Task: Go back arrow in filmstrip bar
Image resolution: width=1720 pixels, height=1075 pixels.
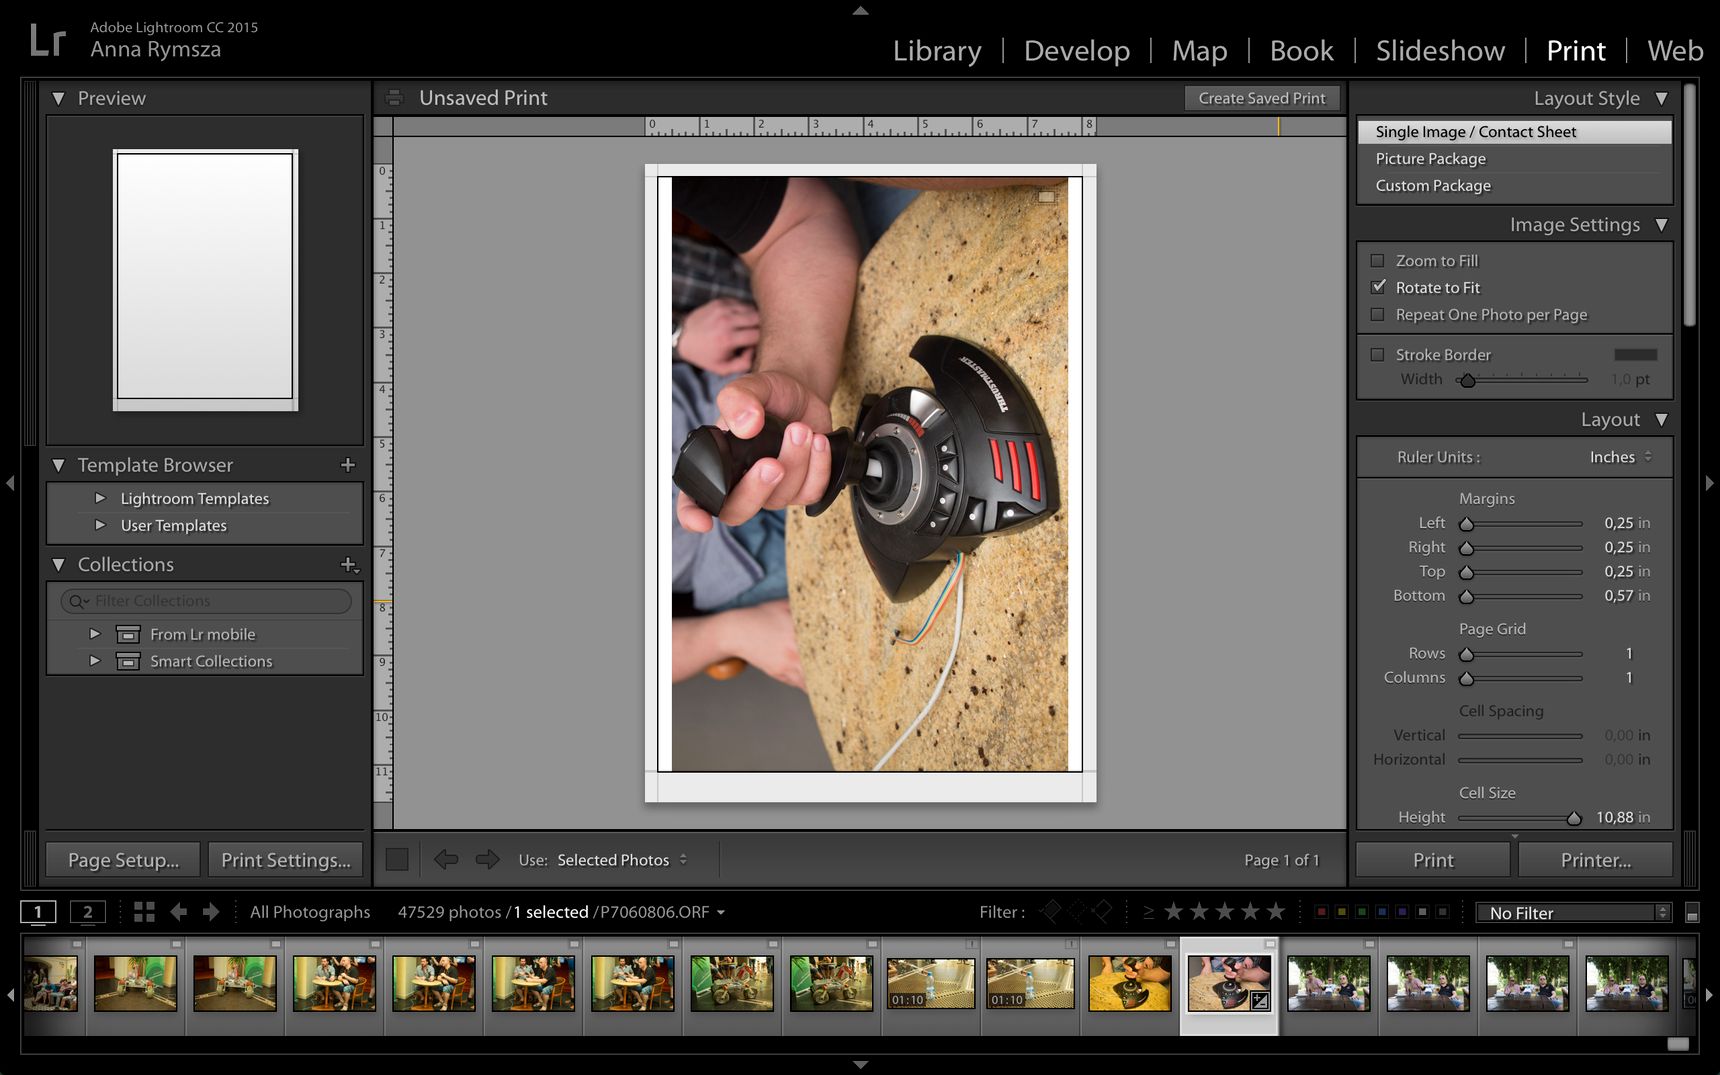Action: coord(179,912)
